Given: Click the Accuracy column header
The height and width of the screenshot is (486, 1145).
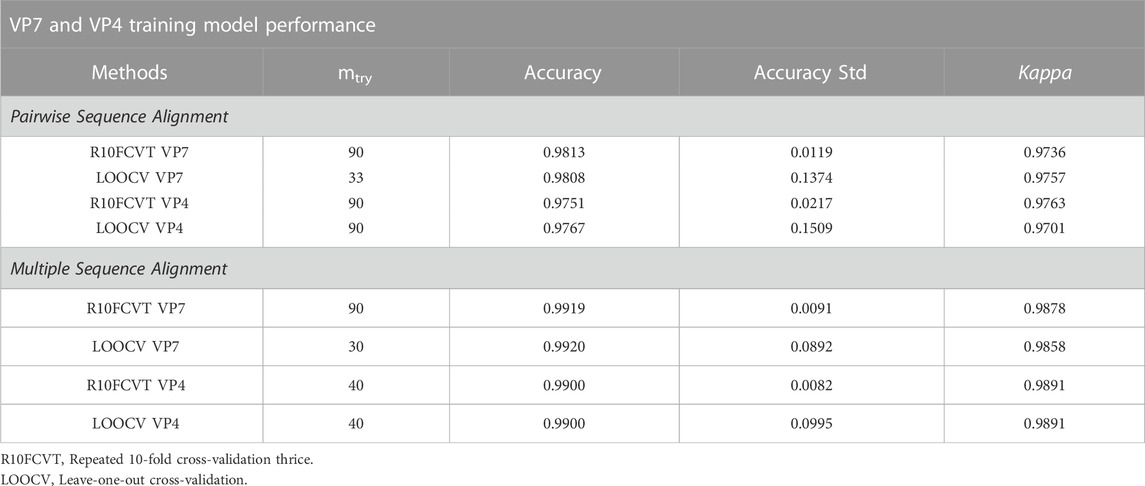Looking at the screenshot, I should pos(563,73).
